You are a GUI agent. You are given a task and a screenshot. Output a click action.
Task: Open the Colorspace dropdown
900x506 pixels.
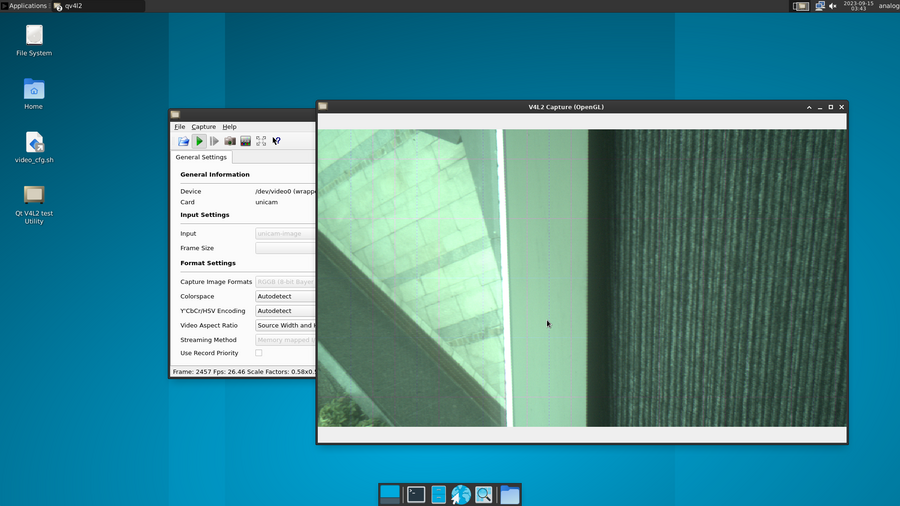[286, 297]
